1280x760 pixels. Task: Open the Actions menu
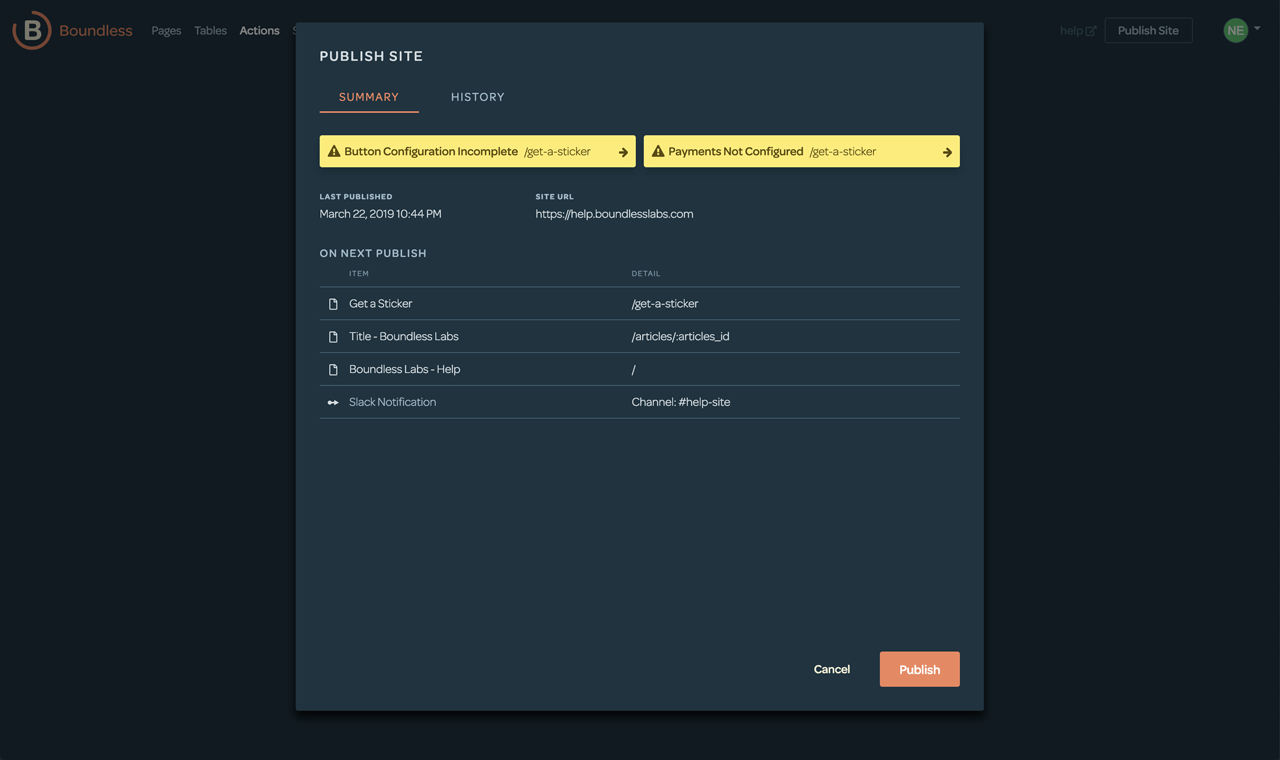pos(259,31)
